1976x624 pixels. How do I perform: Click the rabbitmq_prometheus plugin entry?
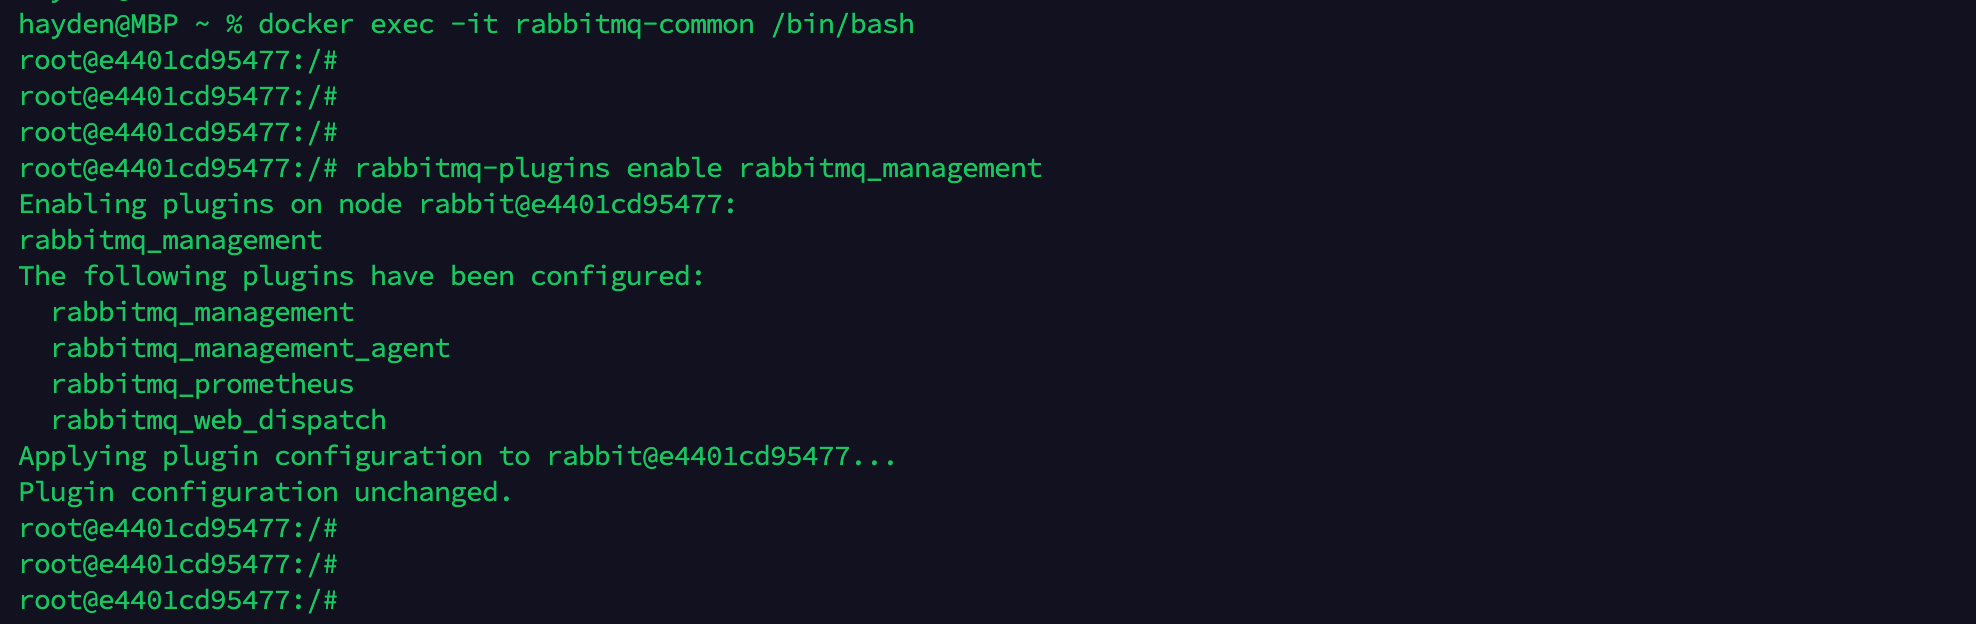click(x=202, y=384)
